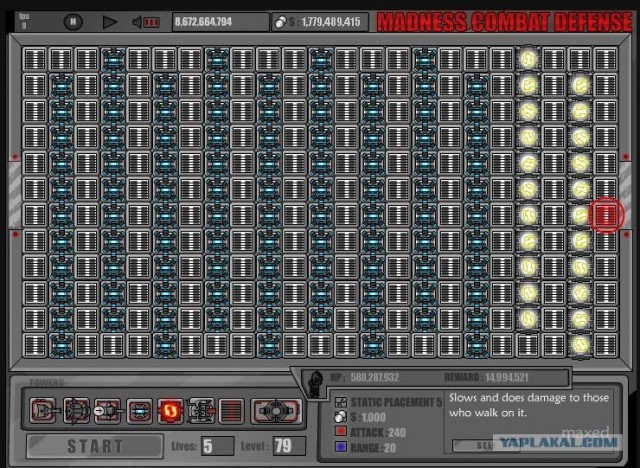
Task: Click the TOWERS panel label
Action: (x=47, y=382)
